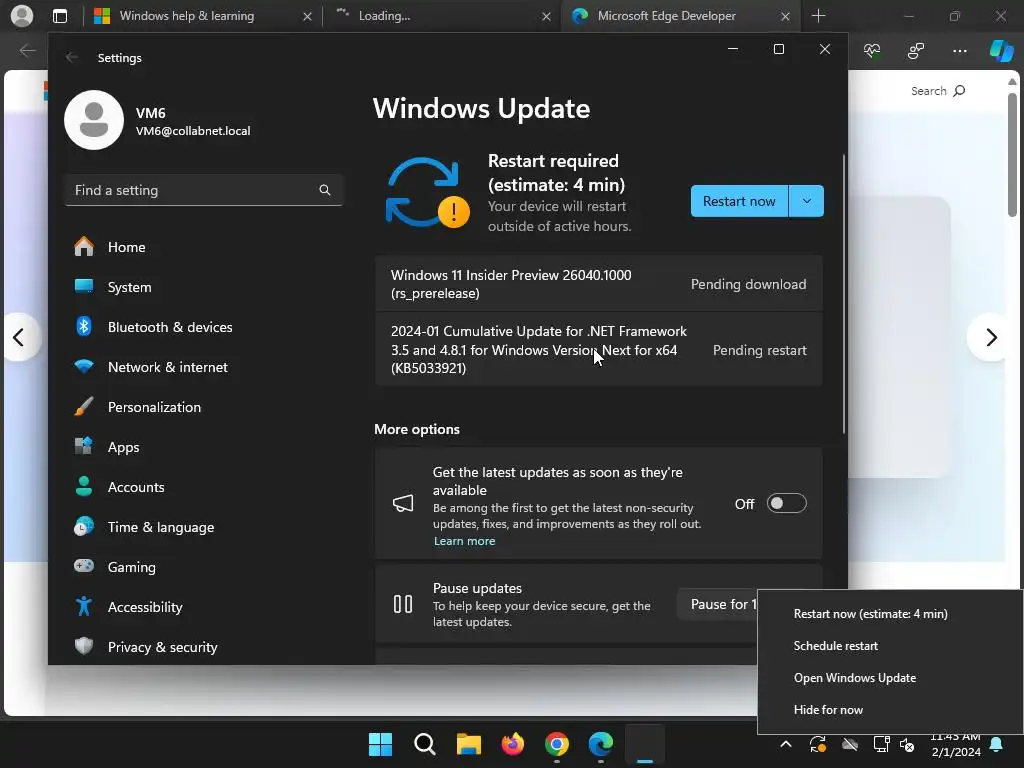
Task: Open the Pause for duration dropdown
Action: (x=717, y=604)
